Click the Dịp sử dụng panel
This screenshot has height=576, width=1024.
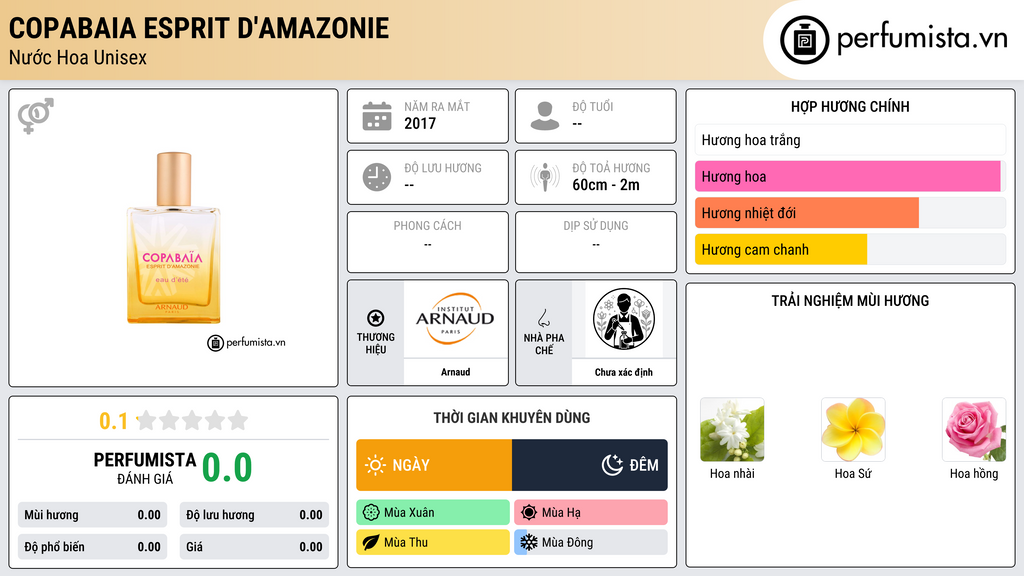596,242
